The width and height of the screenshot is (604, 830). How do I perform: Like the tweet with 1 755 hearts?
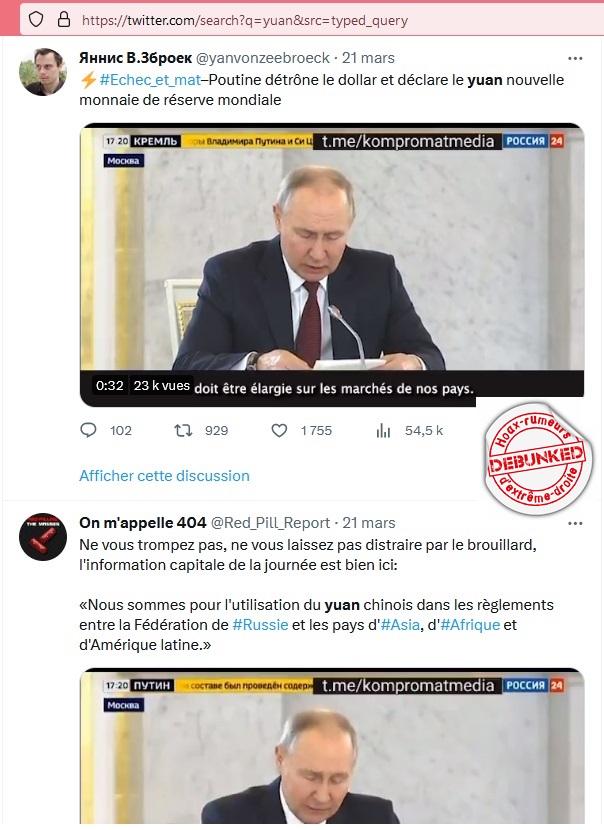coord(279,430)
